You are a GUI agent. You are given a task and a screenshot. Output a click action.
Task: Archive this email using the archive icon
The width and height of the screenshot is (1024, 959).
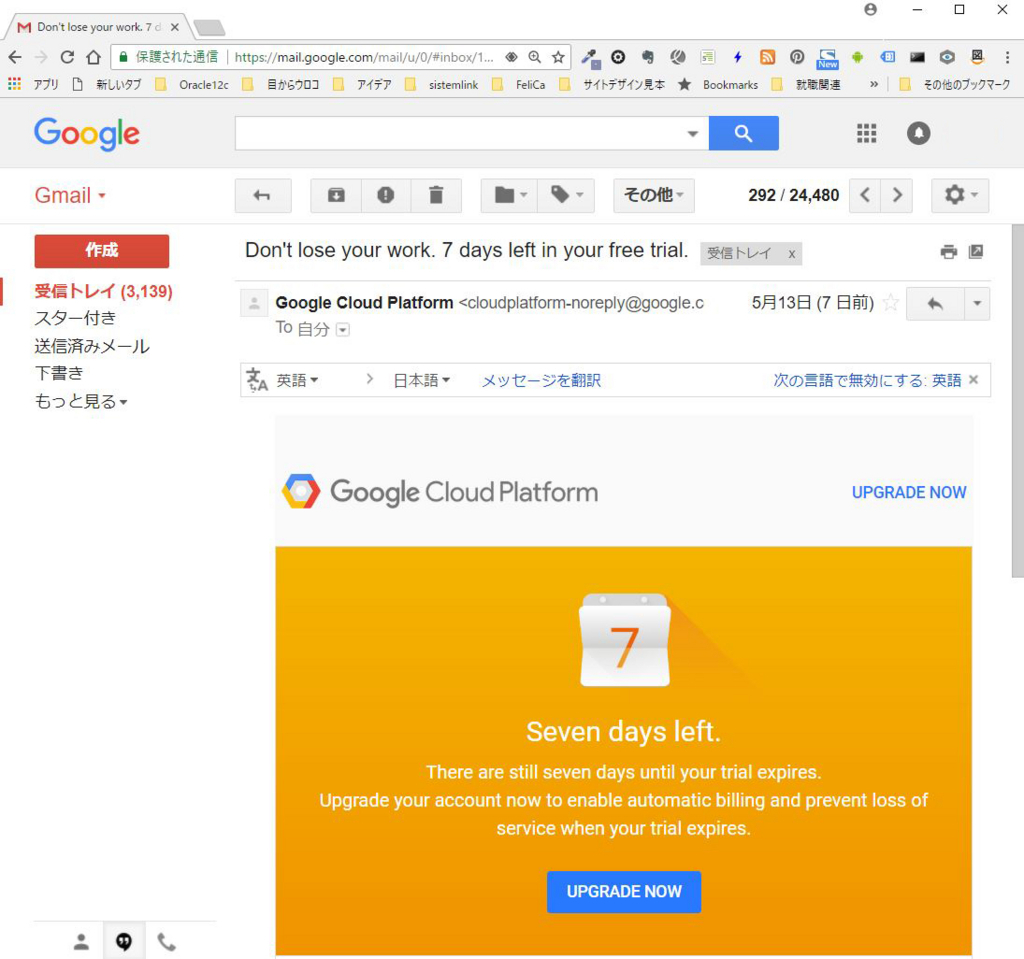pyautogui.click(x=336, y=195)
